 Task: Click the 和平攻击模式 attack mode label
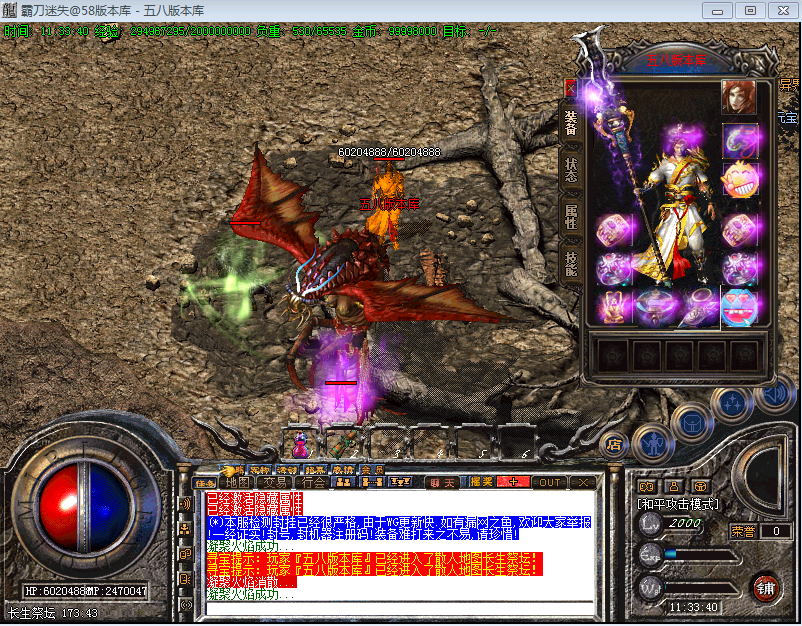678,504
